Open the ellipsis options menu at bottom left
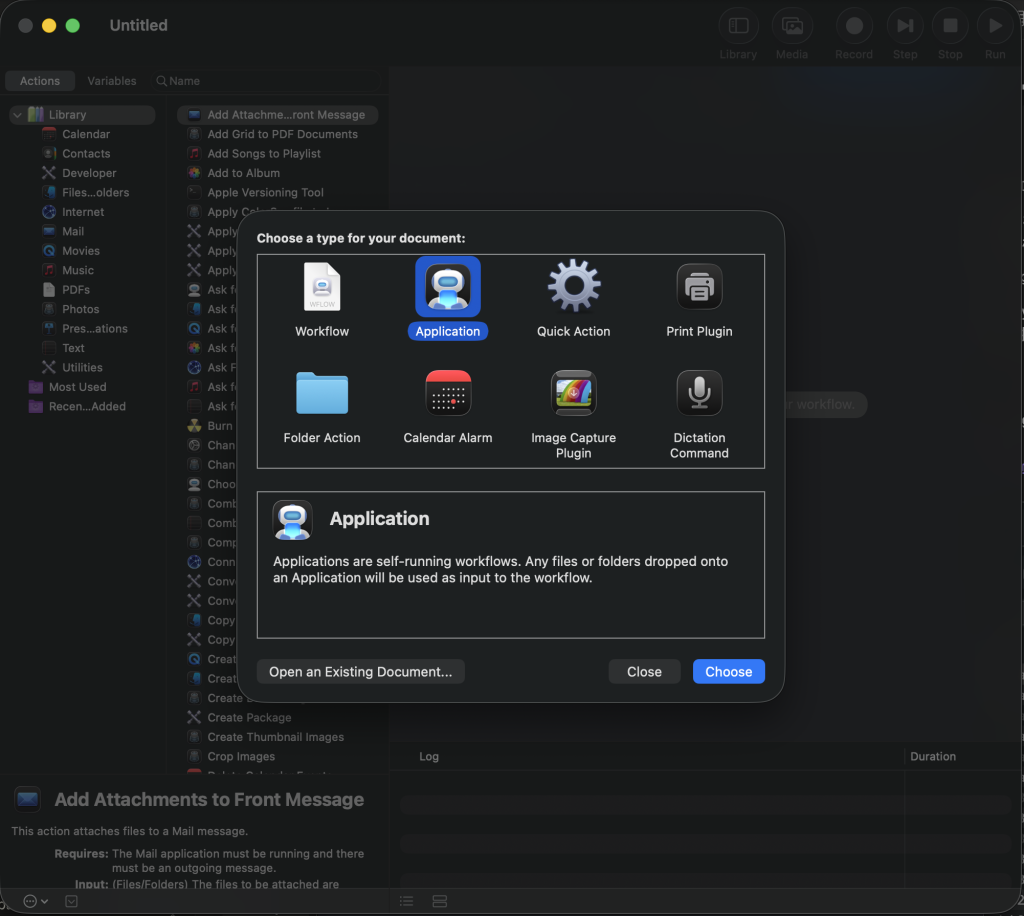 pyautogui.click(x=35, y=902)
